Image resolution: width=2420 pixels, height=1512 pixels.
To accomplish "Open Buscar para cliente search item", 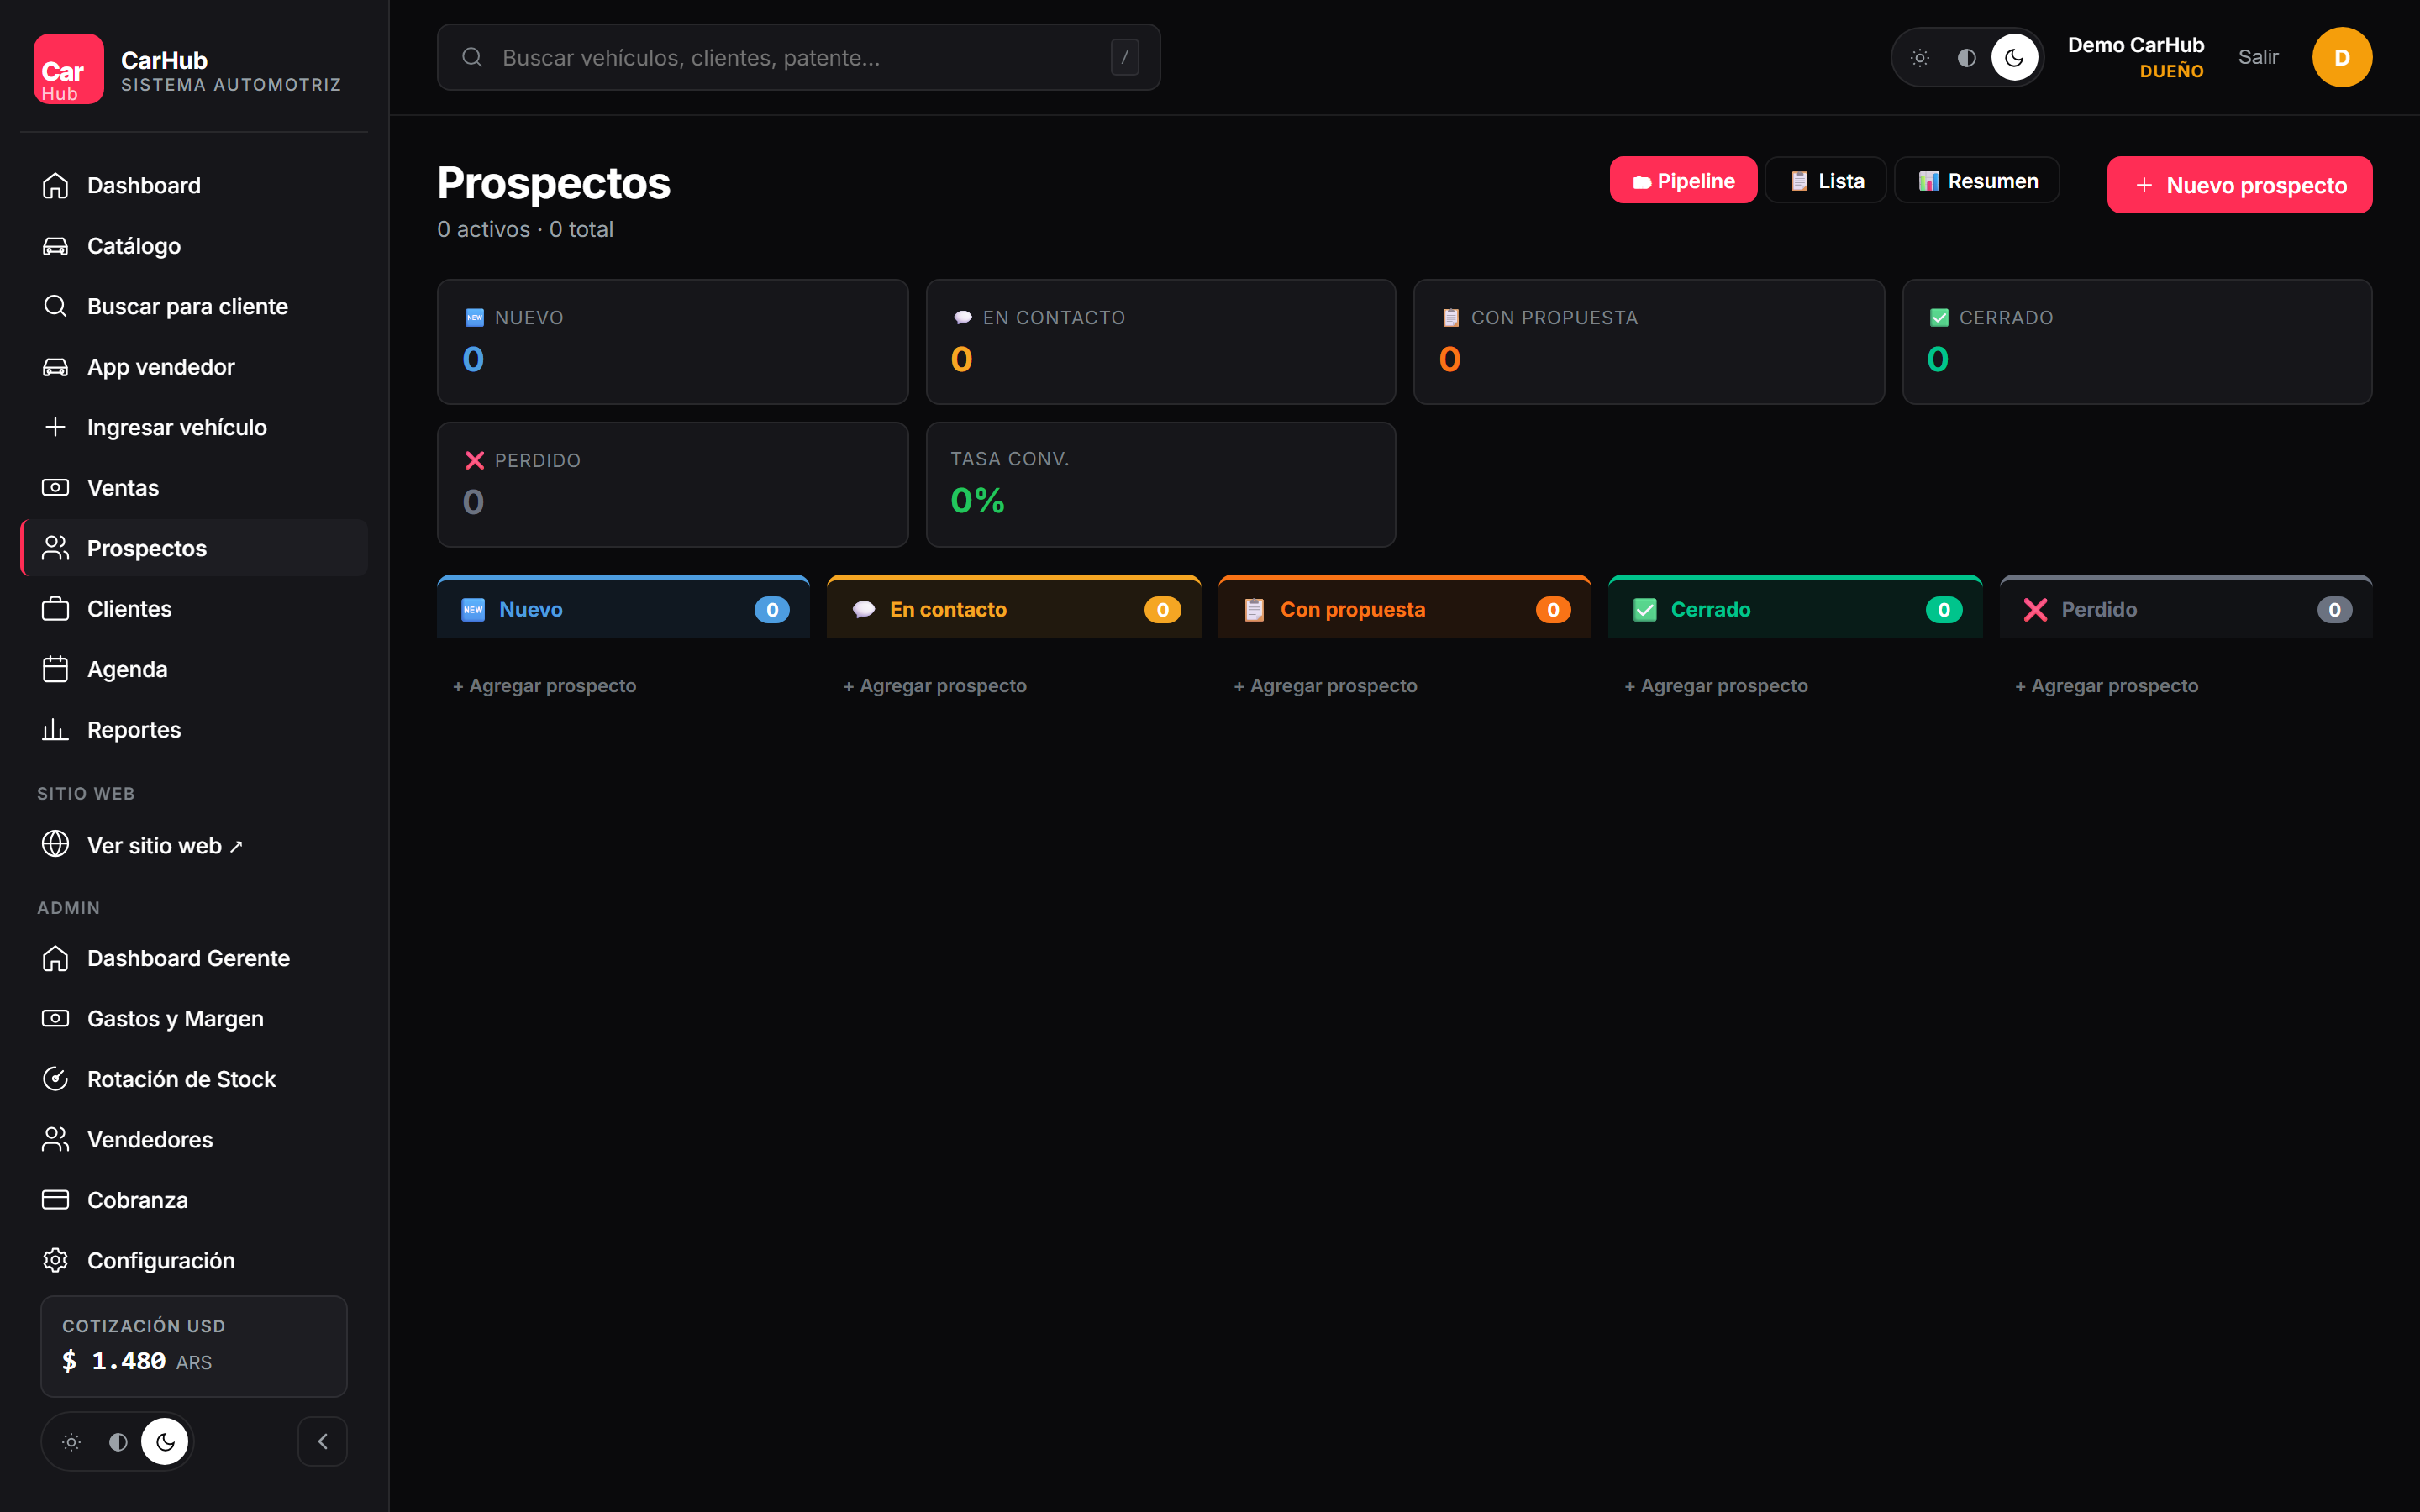I will pos(194,306).
